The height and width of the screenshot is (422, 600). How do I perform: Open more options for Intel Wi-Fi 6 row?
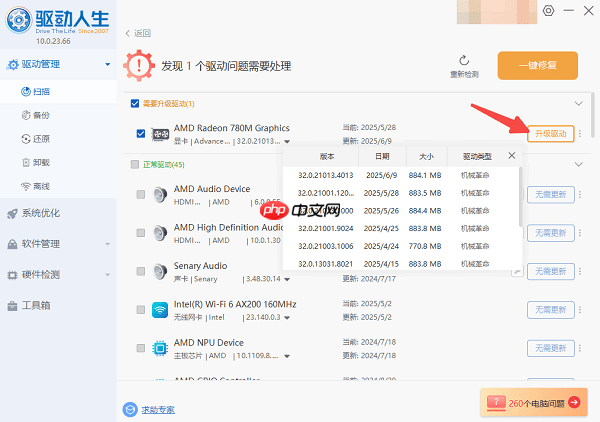pyautogui.click(x=580, y=310)
